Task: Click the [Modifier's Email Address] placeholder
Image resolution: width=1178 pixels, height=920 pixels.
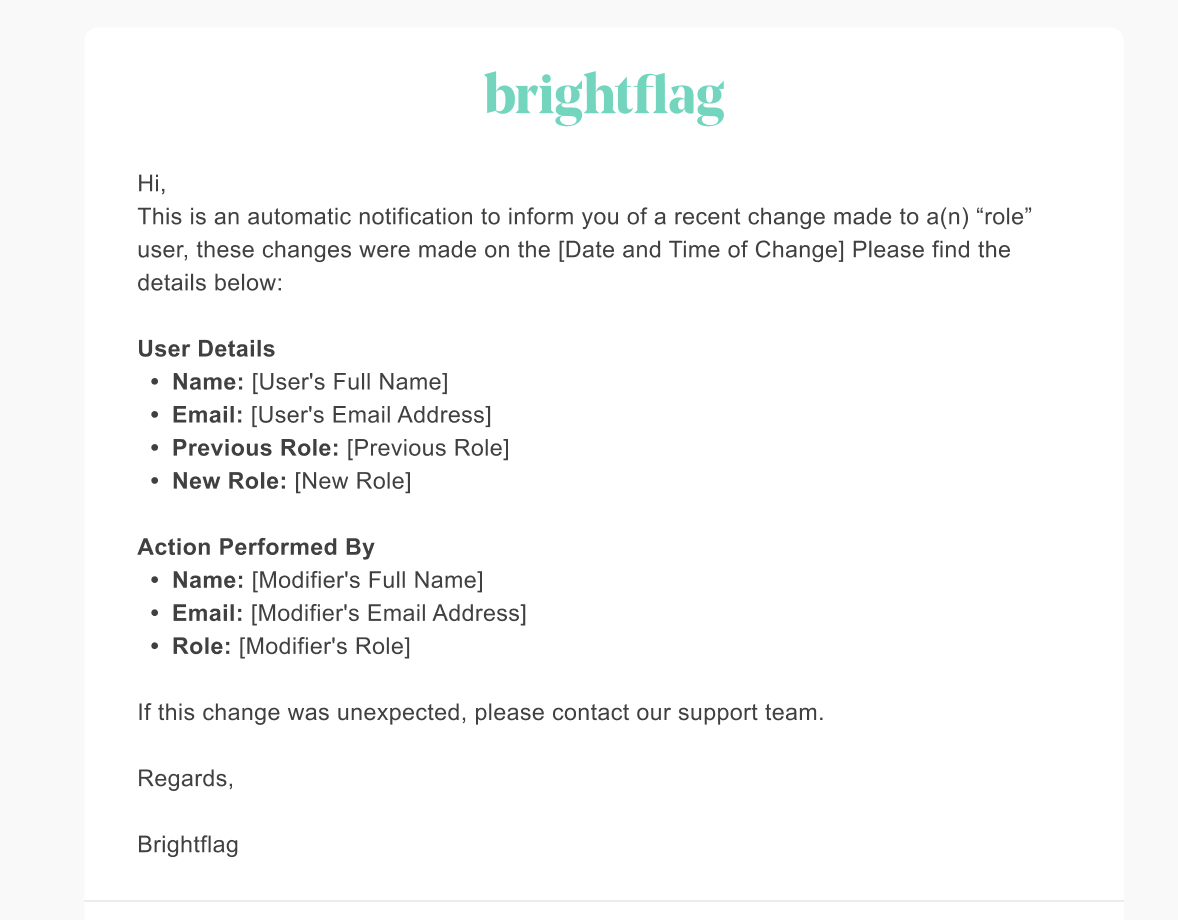Action: tap(388, 613)
